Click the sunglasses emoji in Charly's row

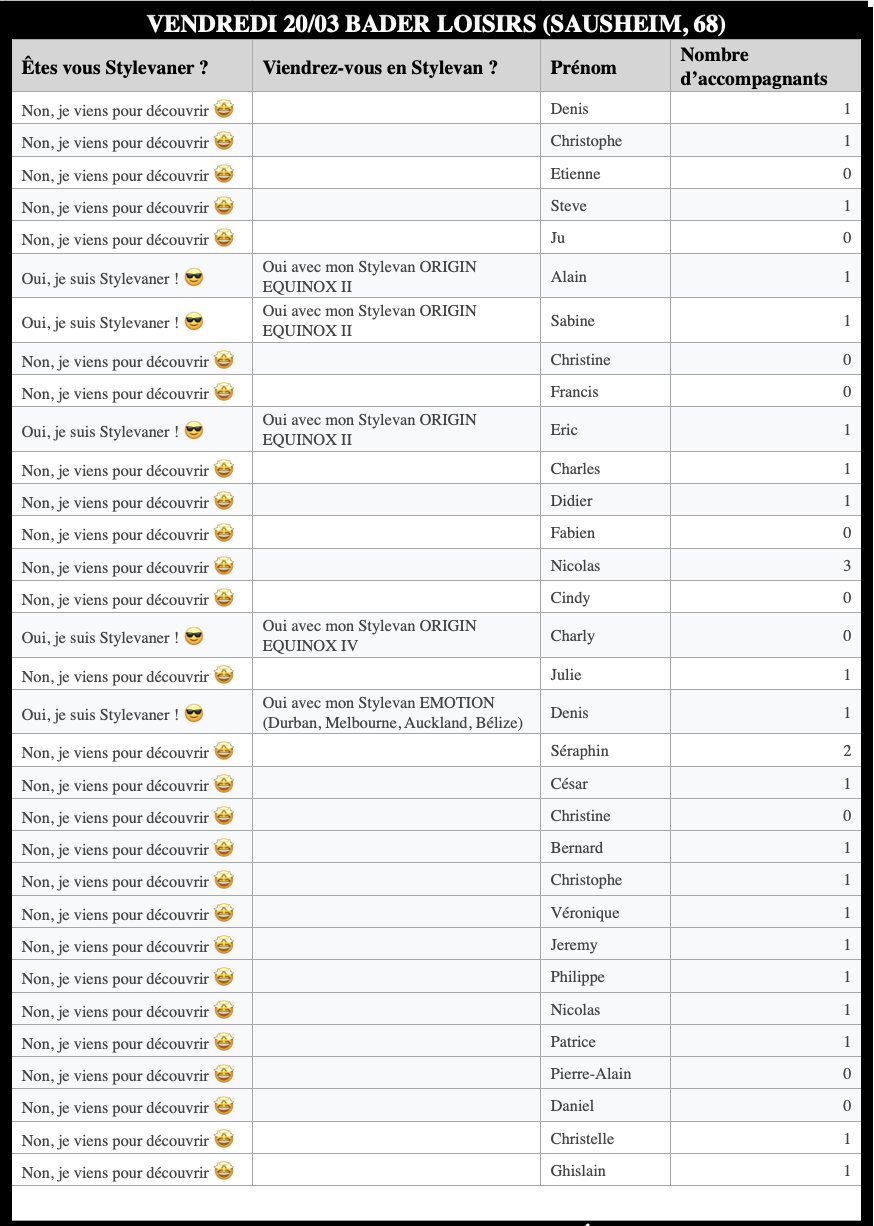tap(194, 637)
